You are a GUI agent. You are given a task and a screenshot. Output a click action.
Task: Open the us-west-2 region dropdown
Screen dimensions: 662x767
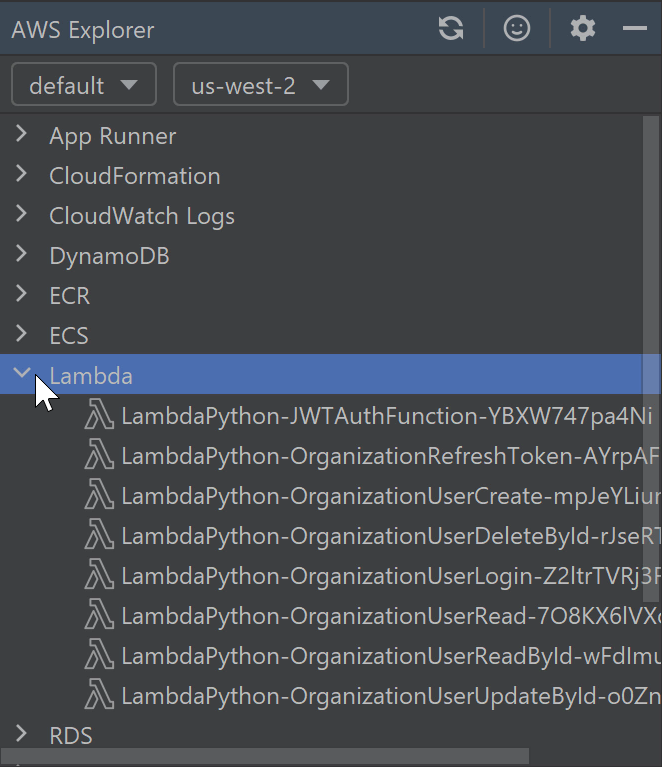click(260, 85)
